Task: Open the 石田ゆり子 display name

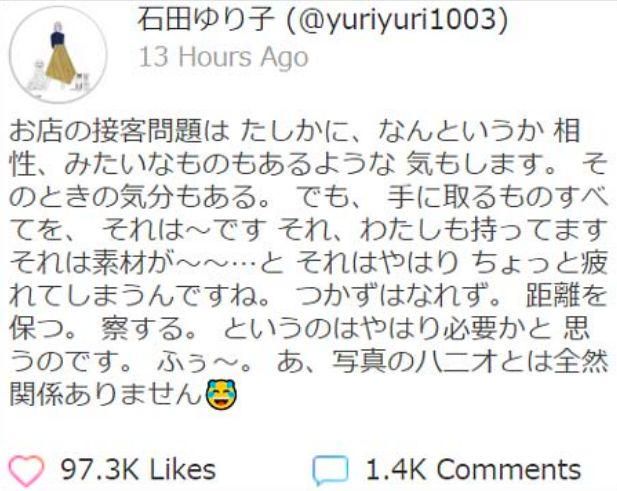Action: point(206,19)
